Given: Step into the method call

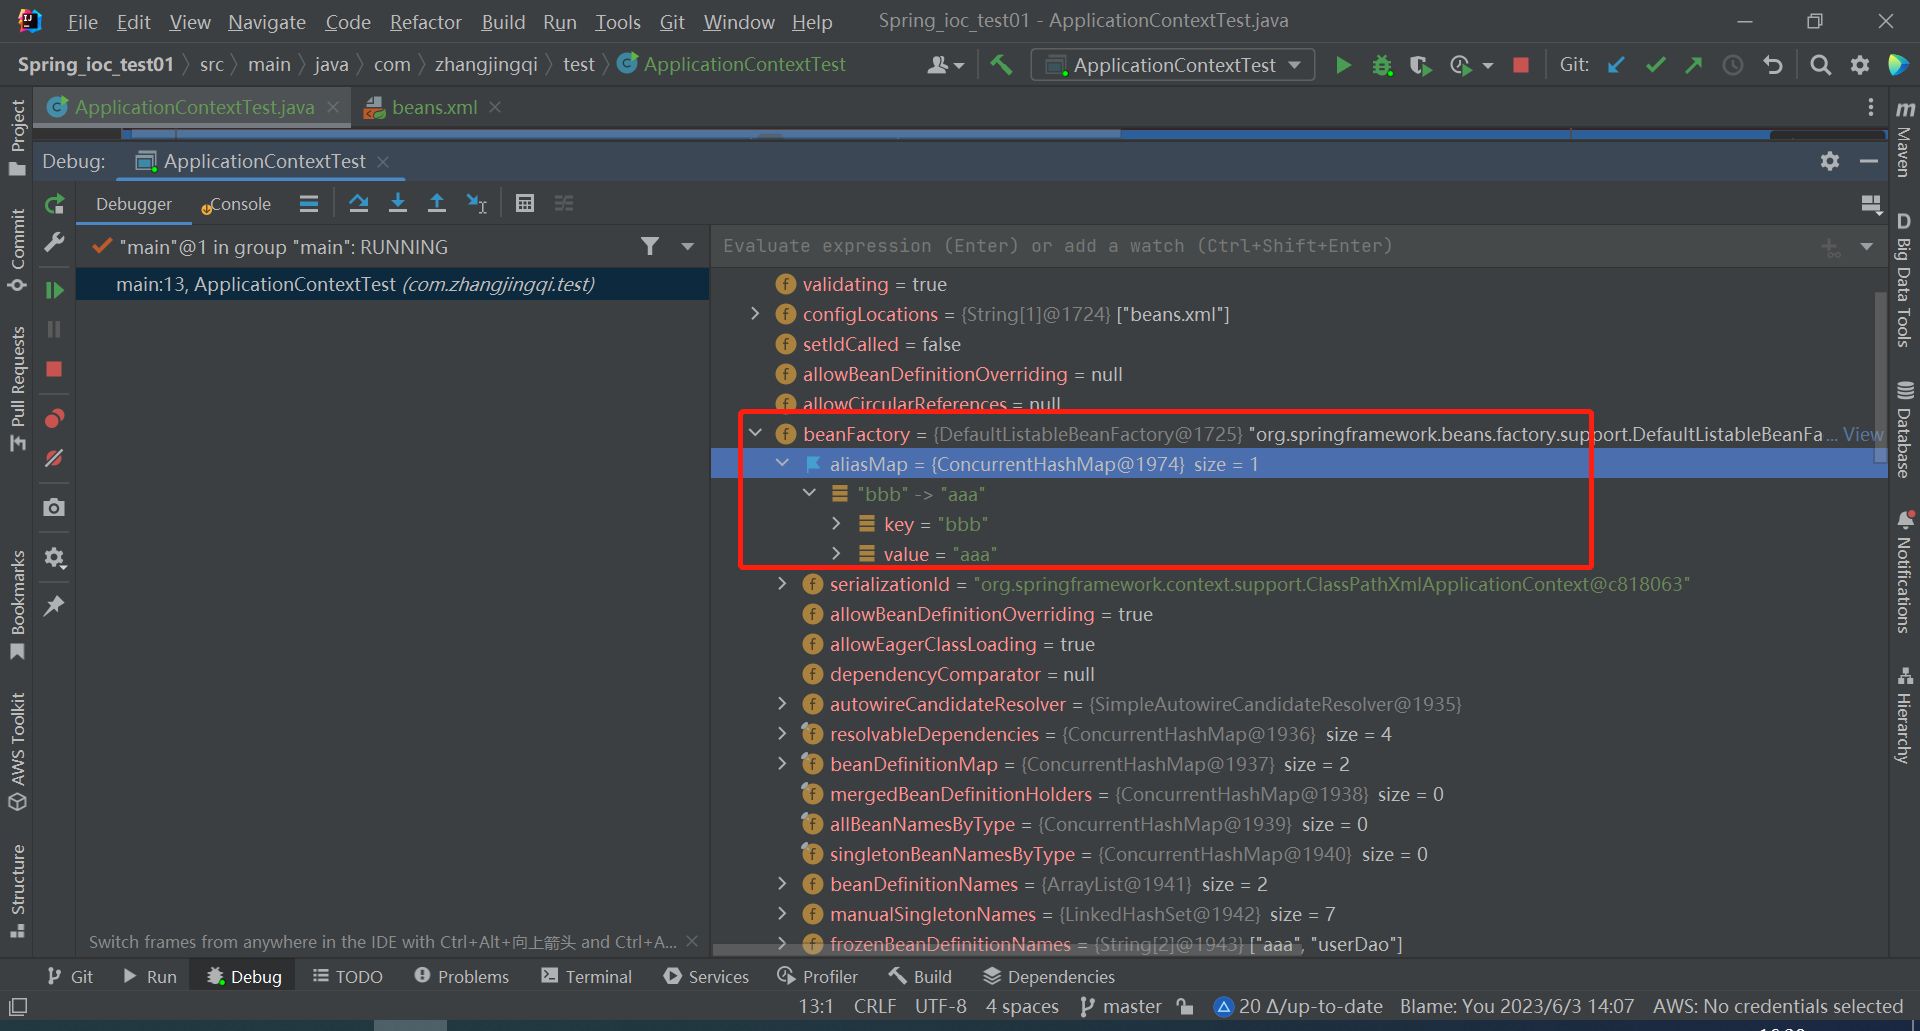Looking at the screenshot, I should coord(398,203).
